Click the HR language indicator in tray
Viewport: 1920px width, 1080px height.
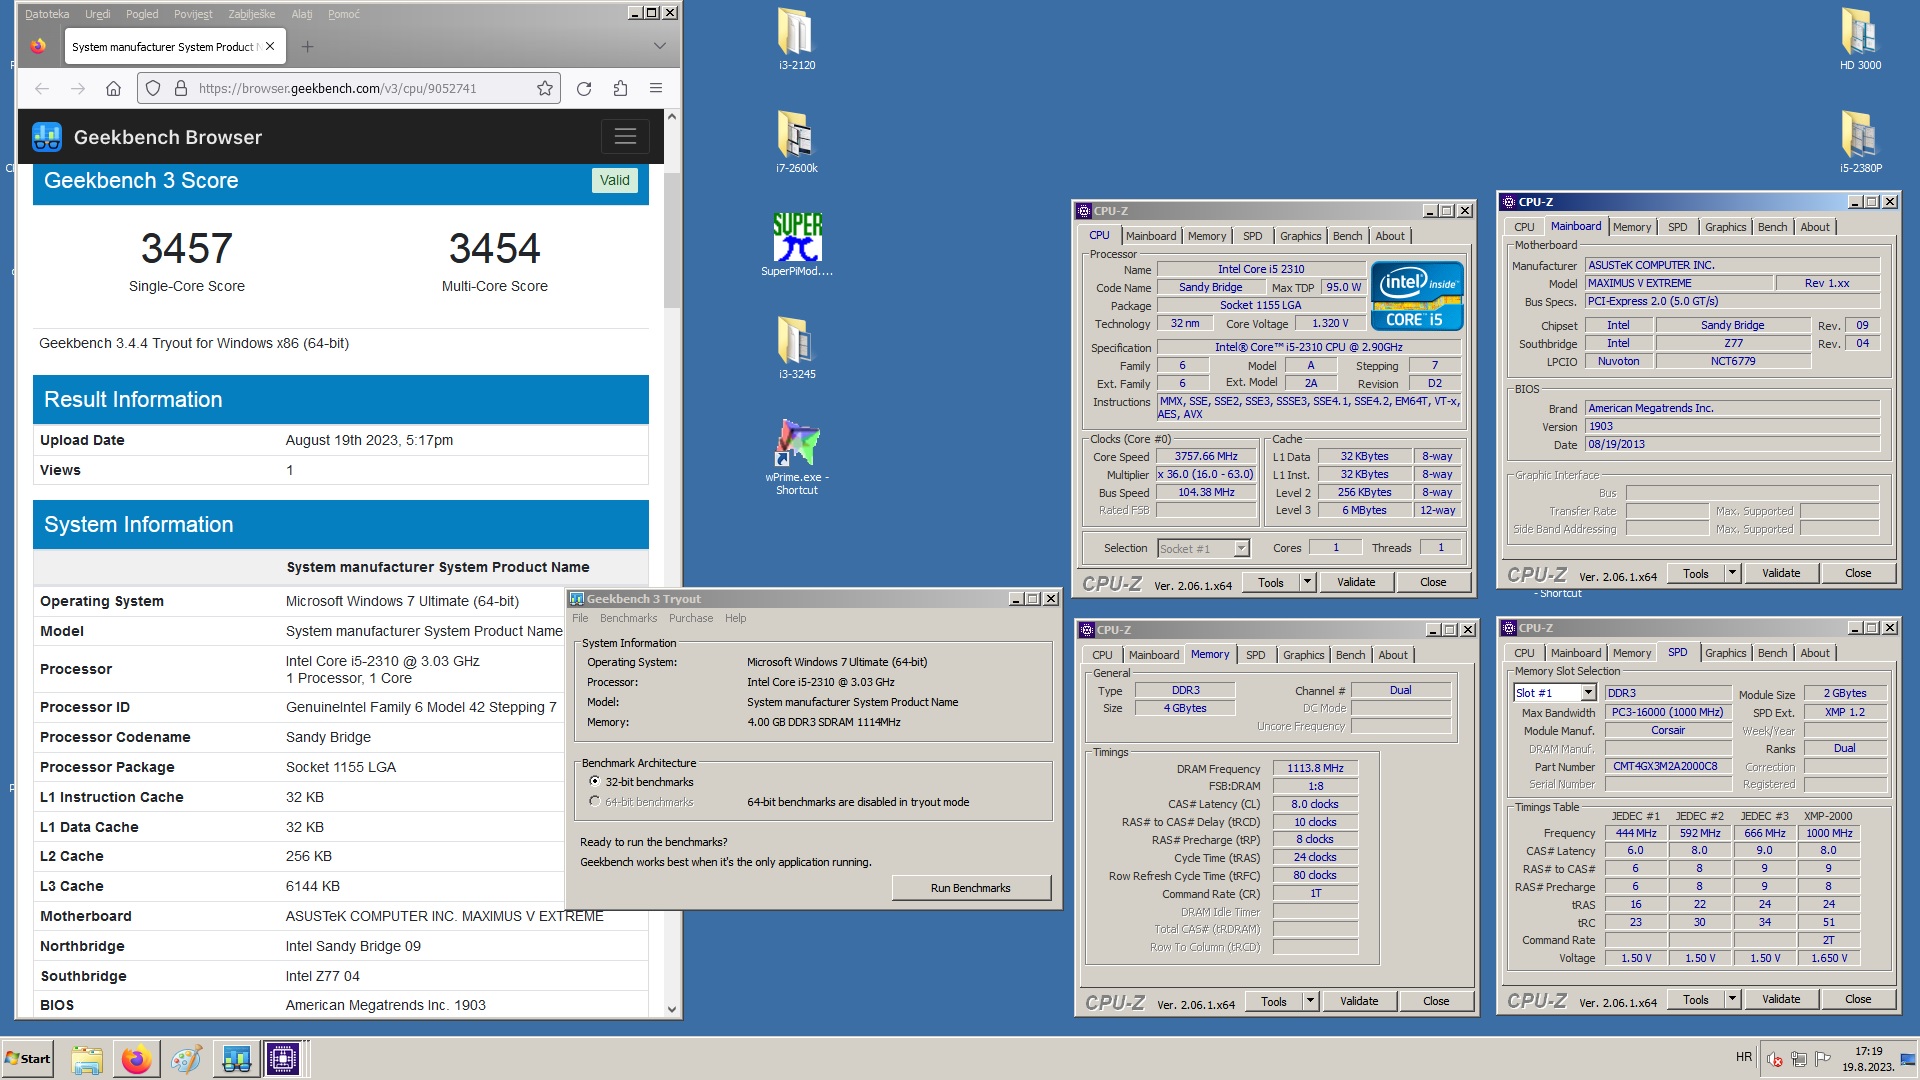click(x=1743, y=1057)
